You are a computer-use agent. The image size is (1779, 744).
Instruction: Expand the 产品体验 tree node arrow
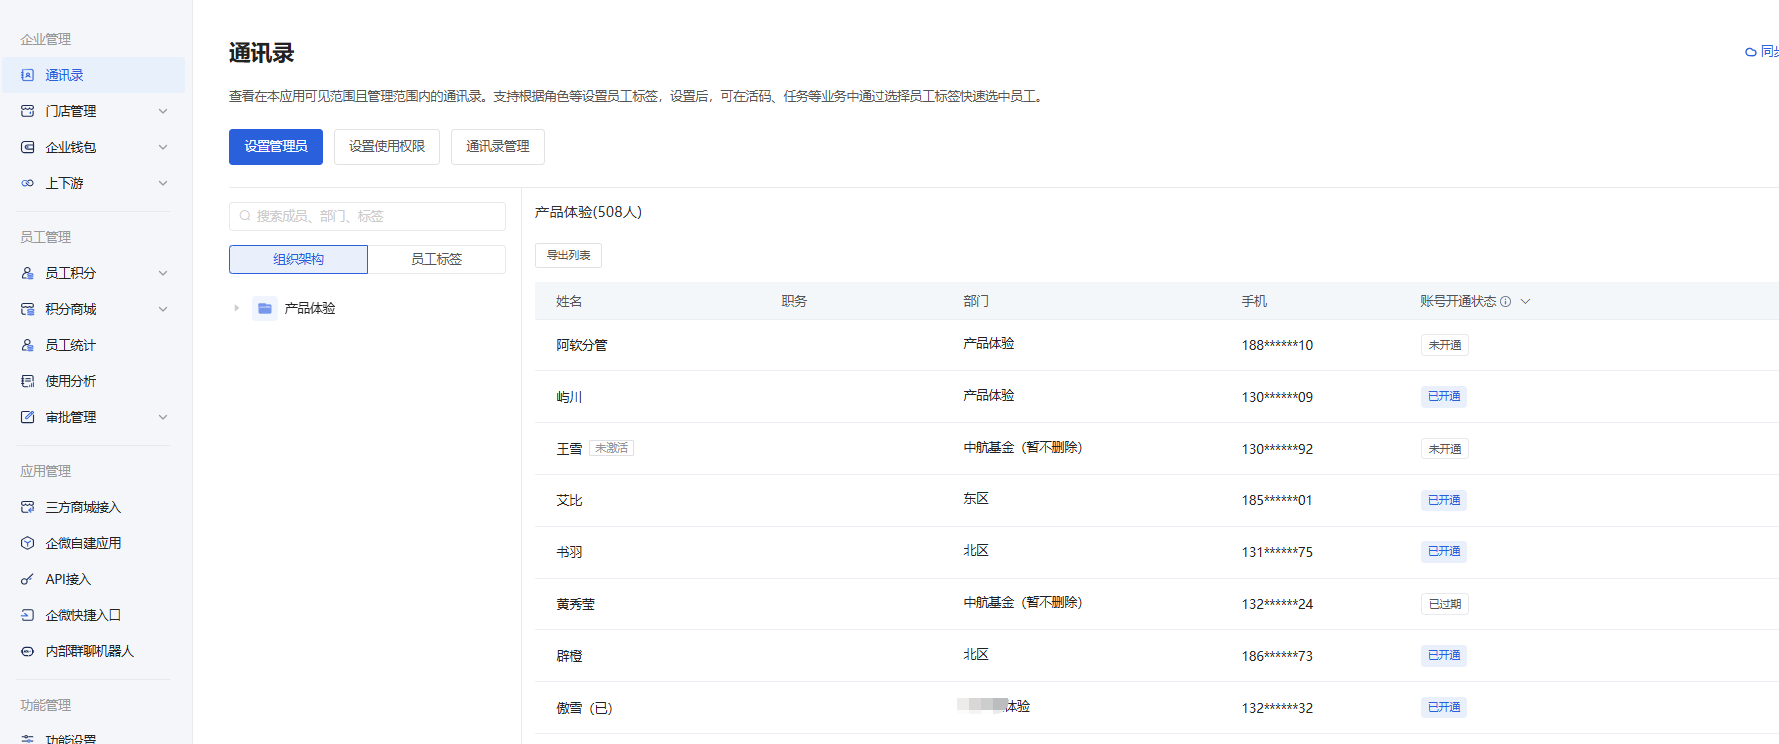pyautogui.click(x=237, y=308)
